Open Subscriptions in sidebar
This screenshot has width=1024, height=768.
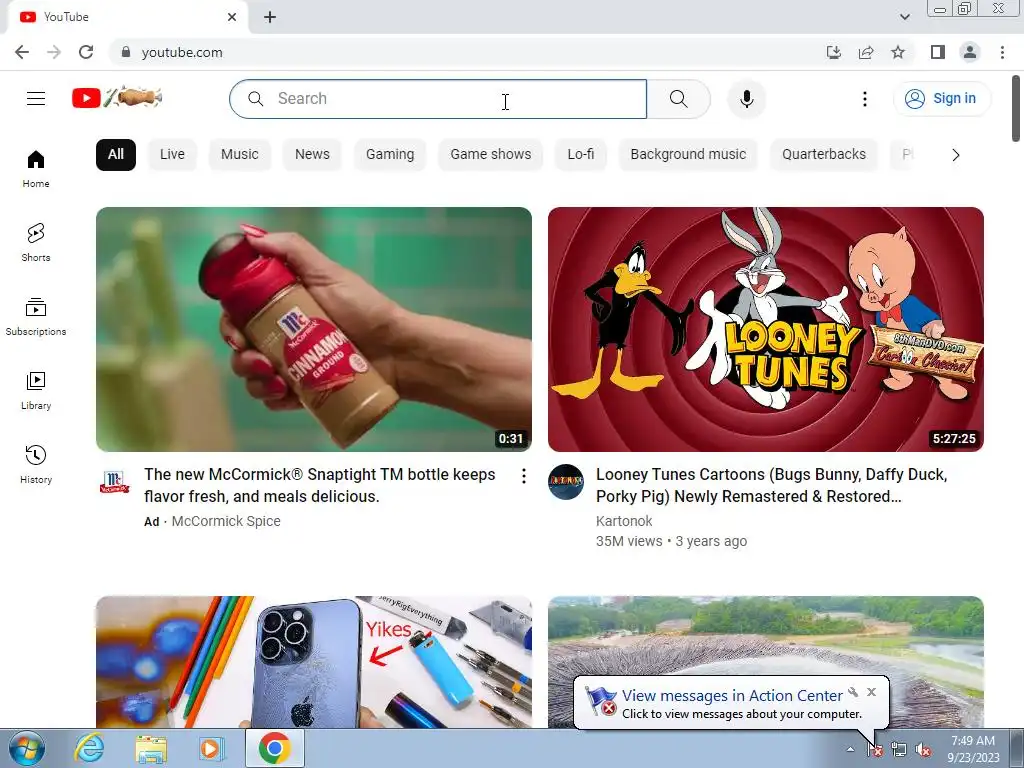click(x=36, y=316)
